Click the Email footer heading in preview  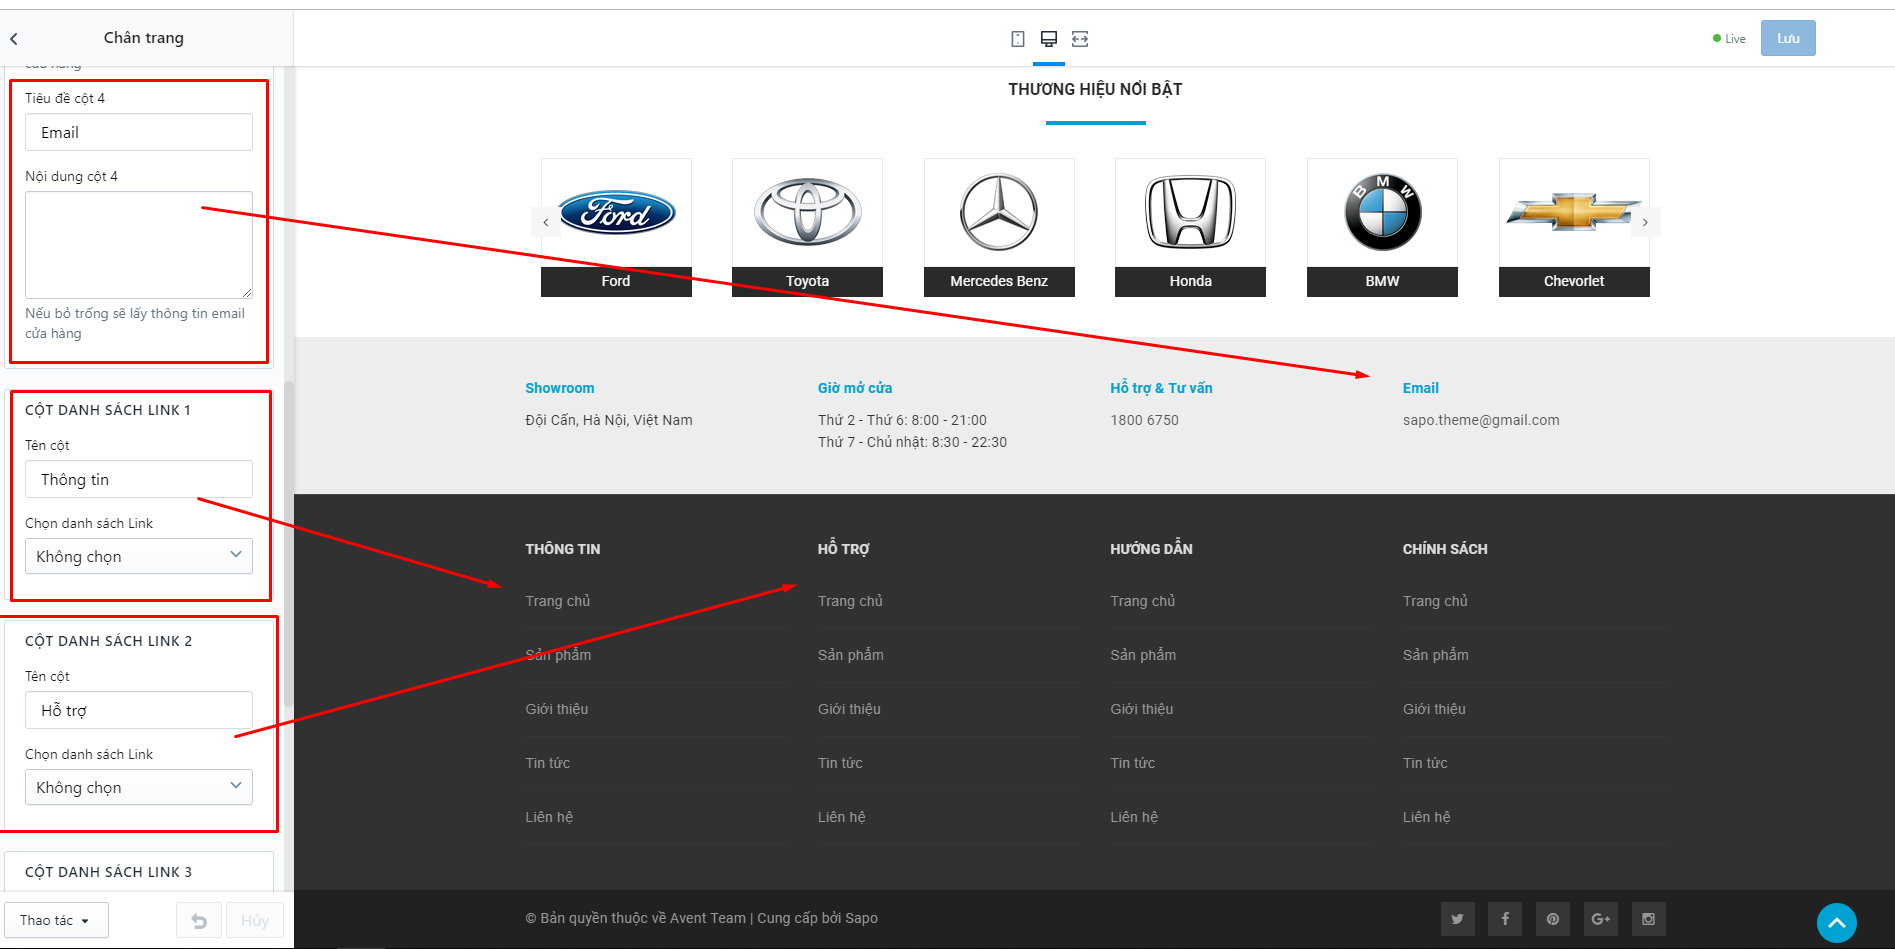click(x=1421, y=388)
